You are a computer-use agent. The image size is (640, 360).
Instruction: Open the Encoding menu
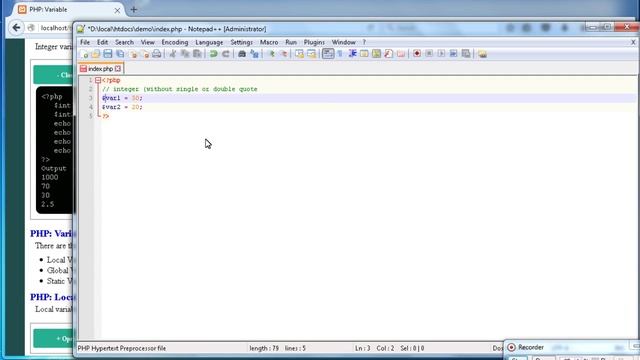coord(175,42)
